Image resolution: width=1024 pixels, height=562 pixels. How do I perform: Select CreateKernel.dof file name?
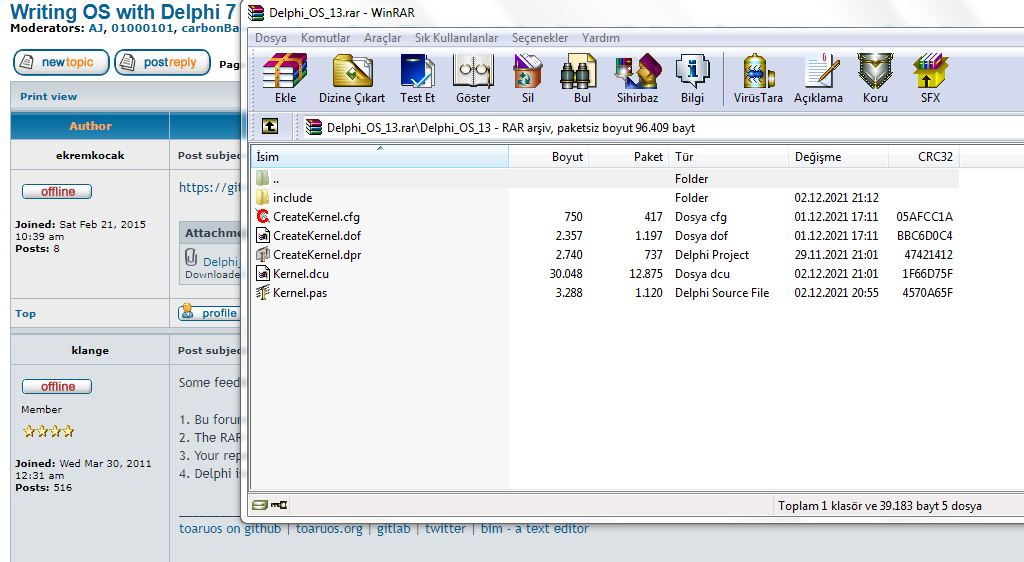[x=317, y=236]
